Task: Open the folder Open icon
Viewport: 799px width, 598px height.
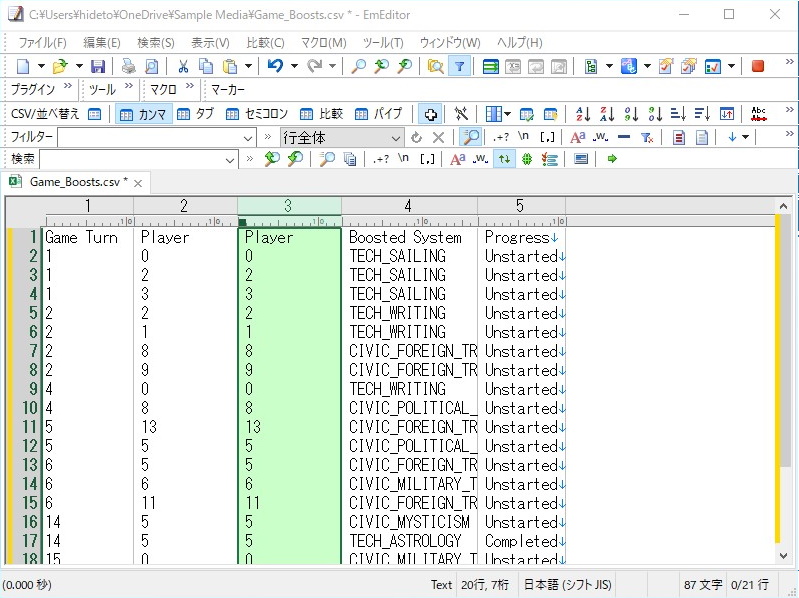Action: tap(60, 66)
